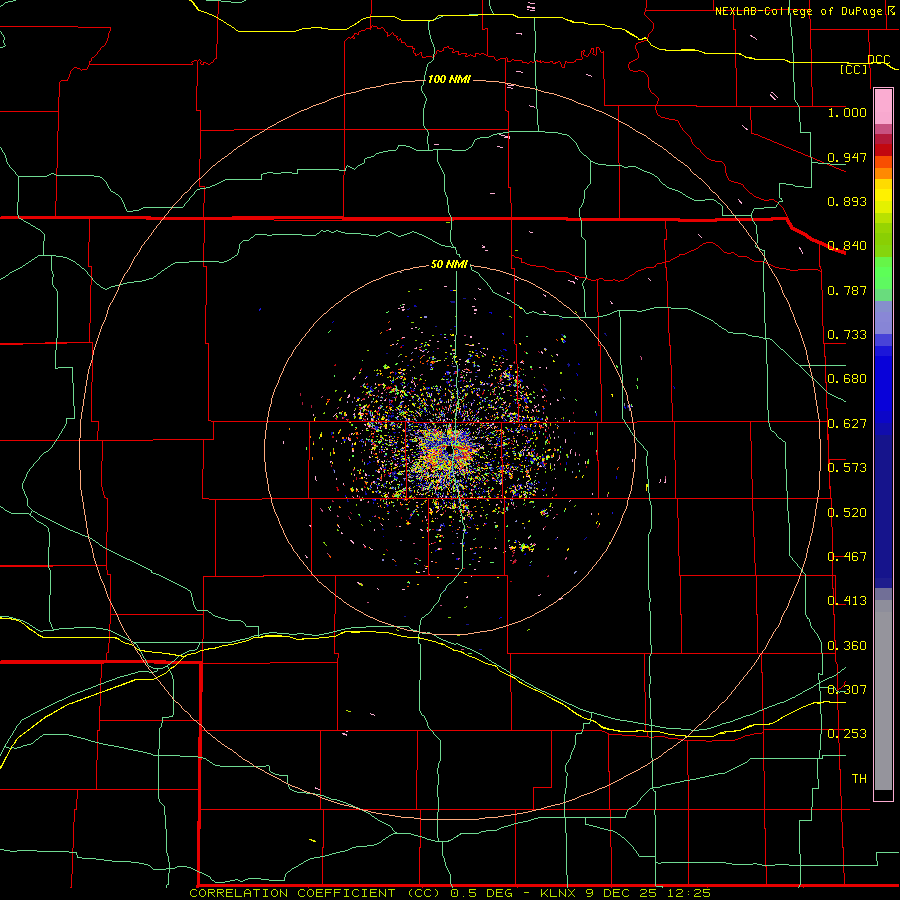Click the TH label at legend bottom
Viewport: 900px width, 900px height.
point(859,779)
